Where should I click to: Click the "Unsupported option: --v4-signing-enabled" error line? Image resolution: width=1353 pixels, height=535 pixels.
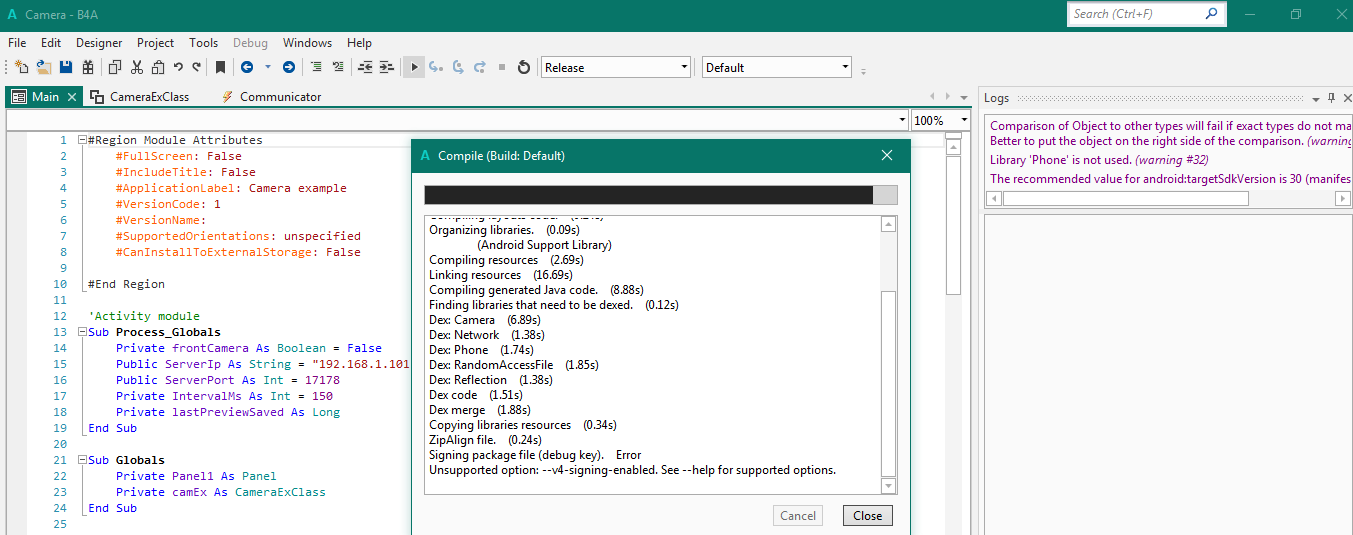point(632,470)
